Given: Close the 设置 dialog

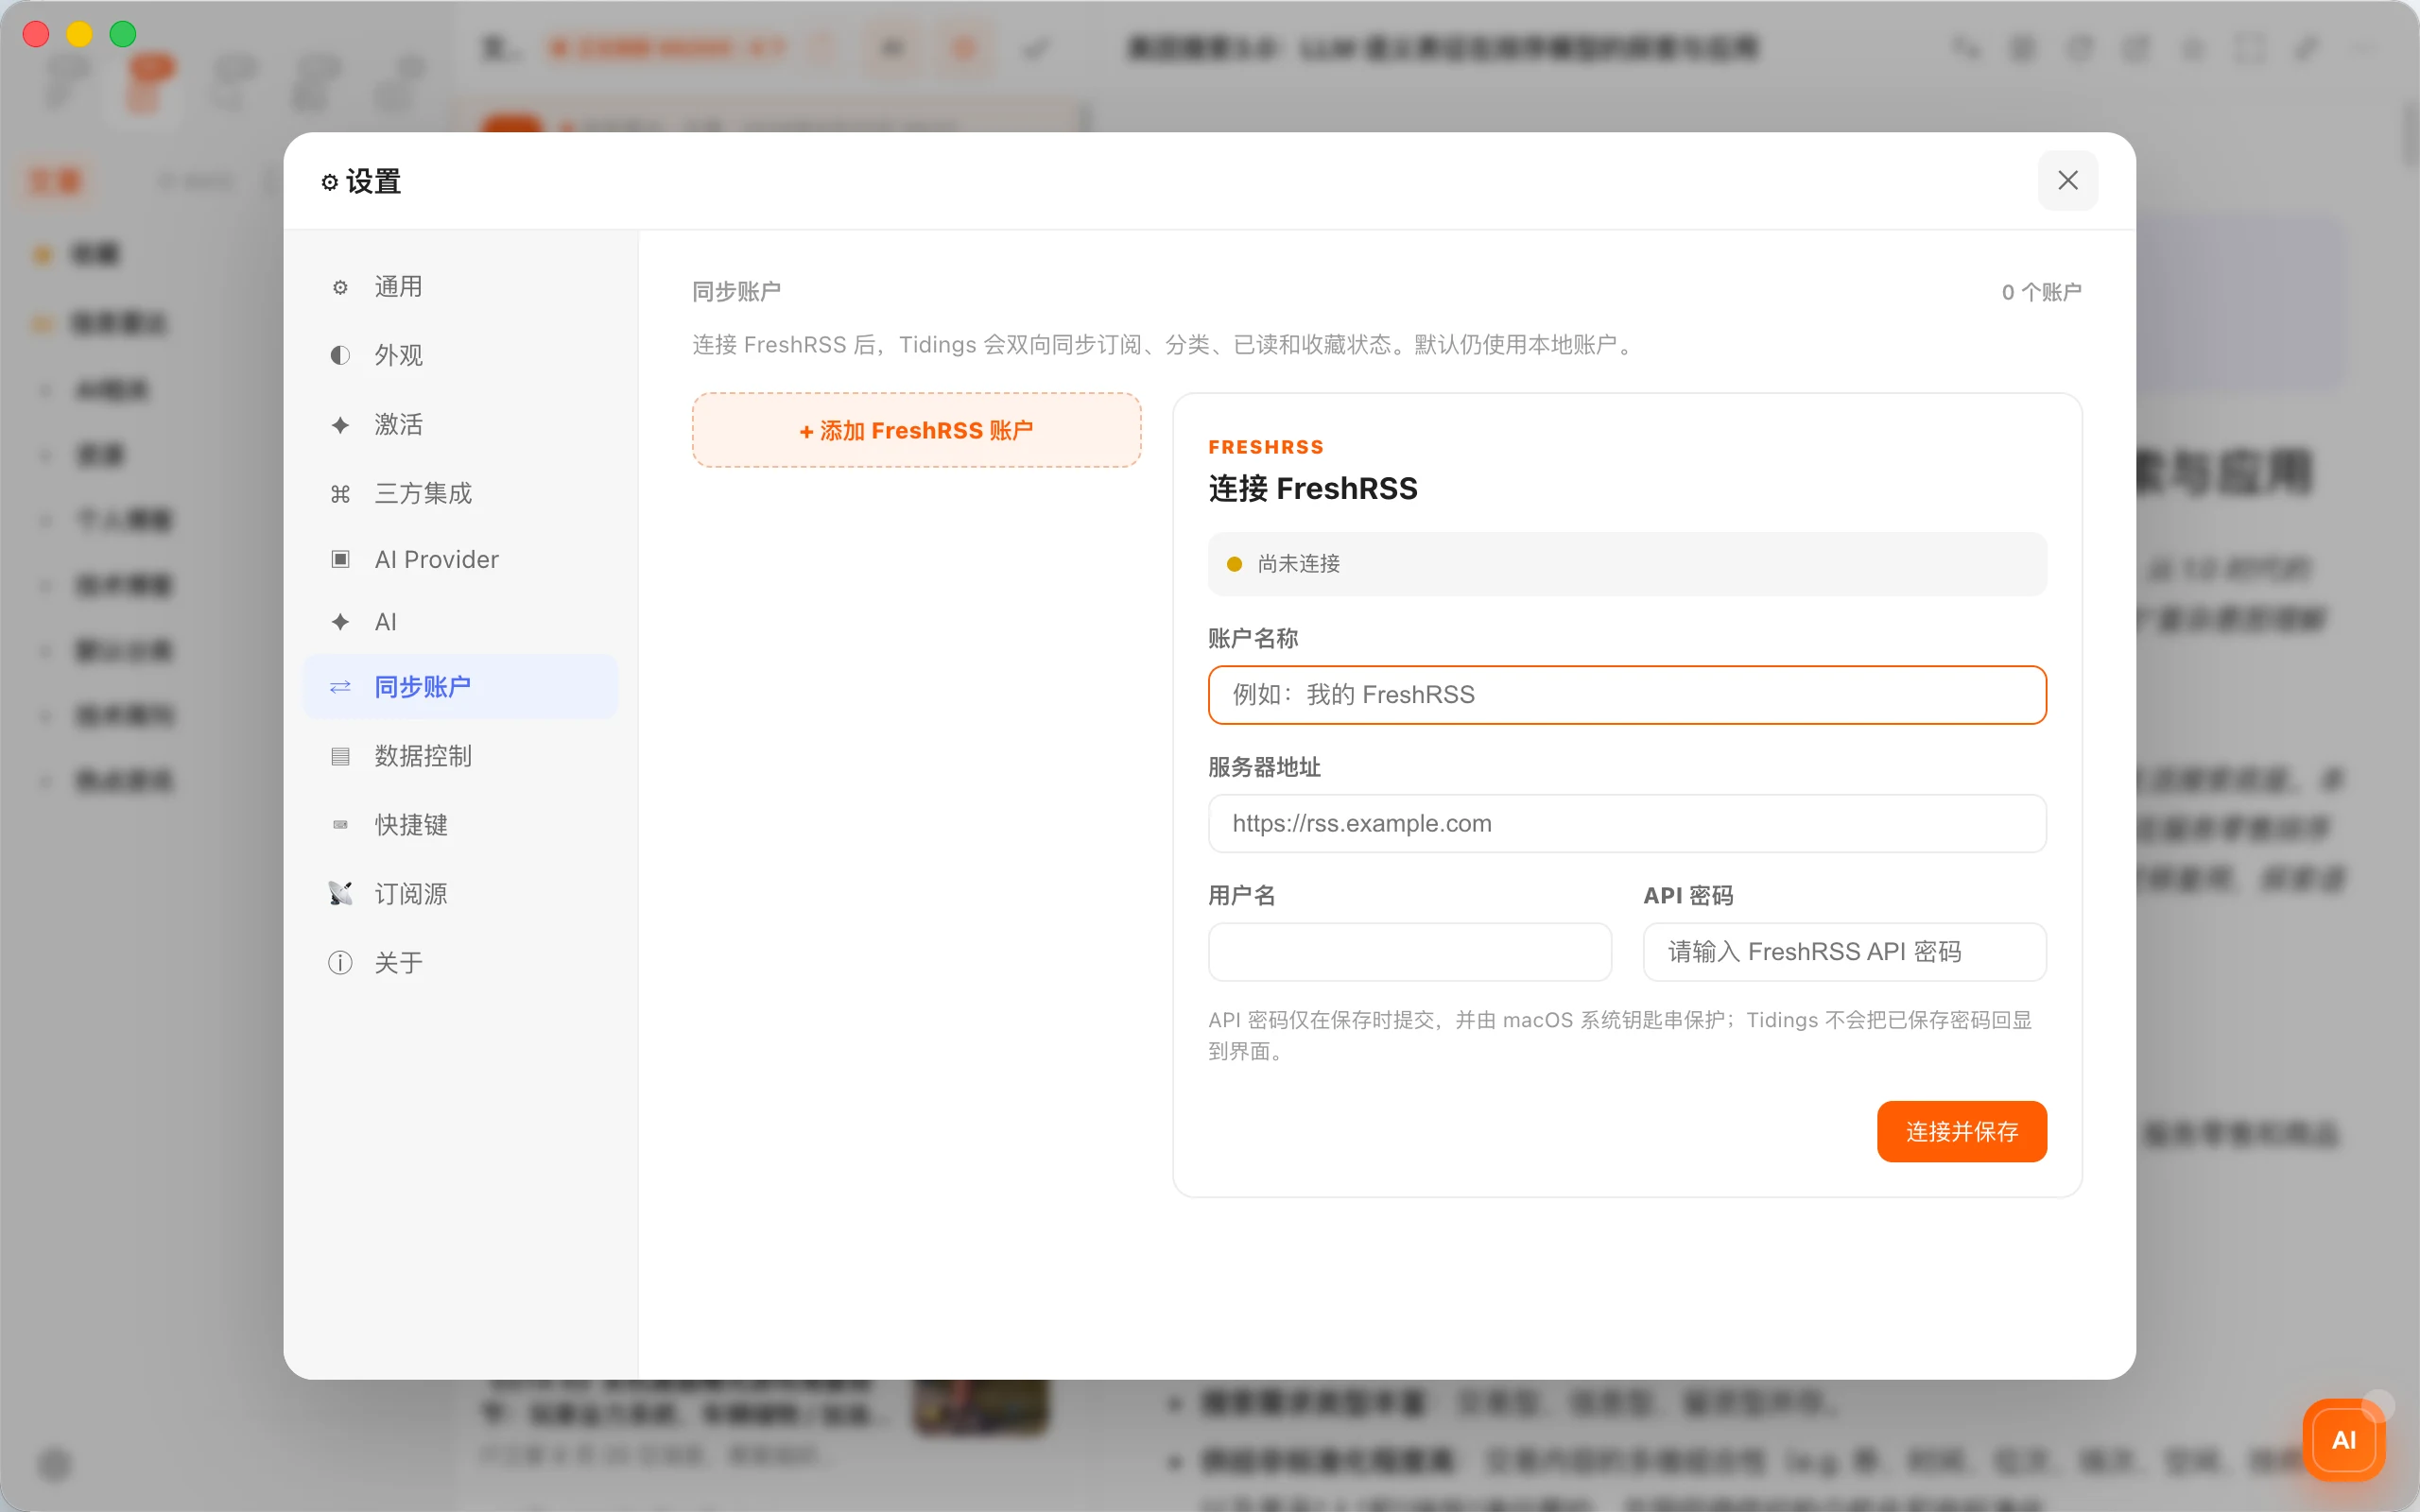Looking at the screenshot, I should point(2067,180).
